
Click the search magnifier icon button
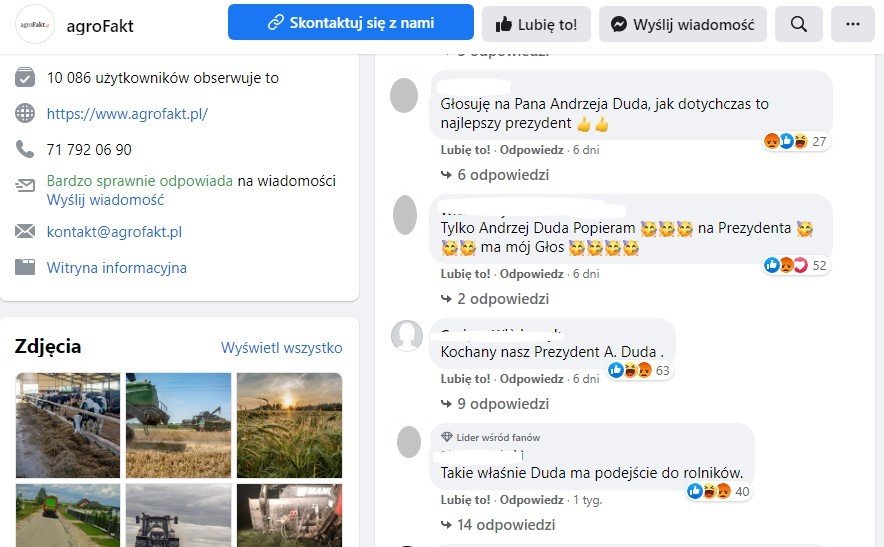pyautogui.click(x=798, y=24)
